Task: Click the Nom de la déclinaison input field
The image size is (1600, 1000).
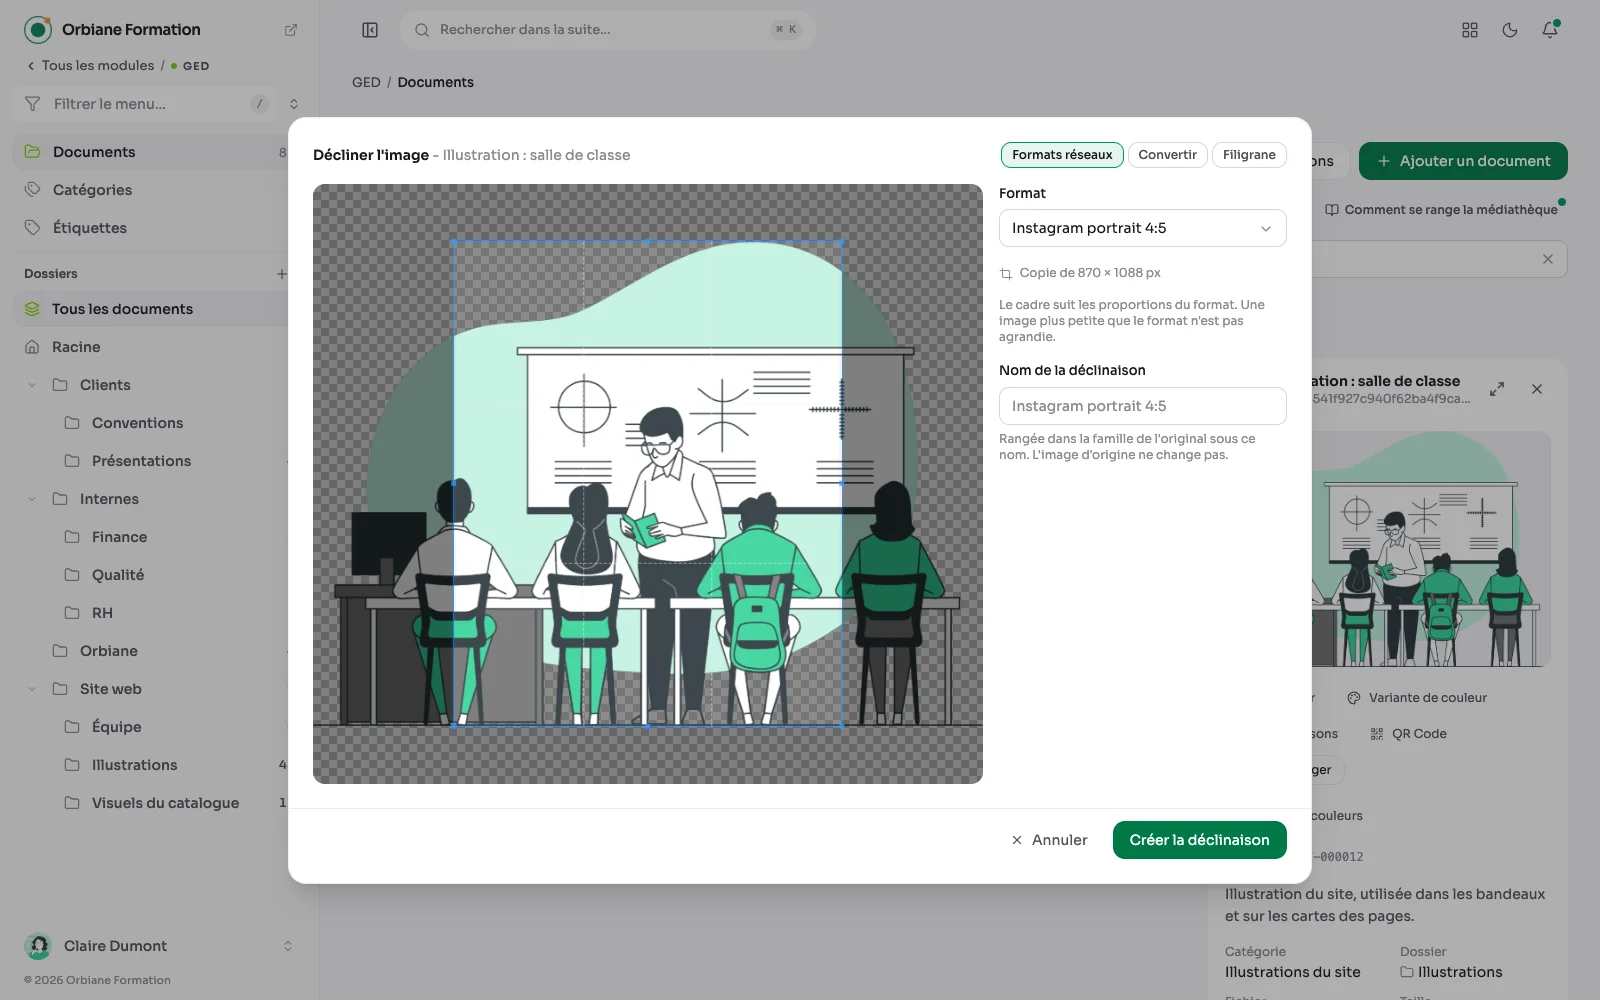Action: (1142, 406)
